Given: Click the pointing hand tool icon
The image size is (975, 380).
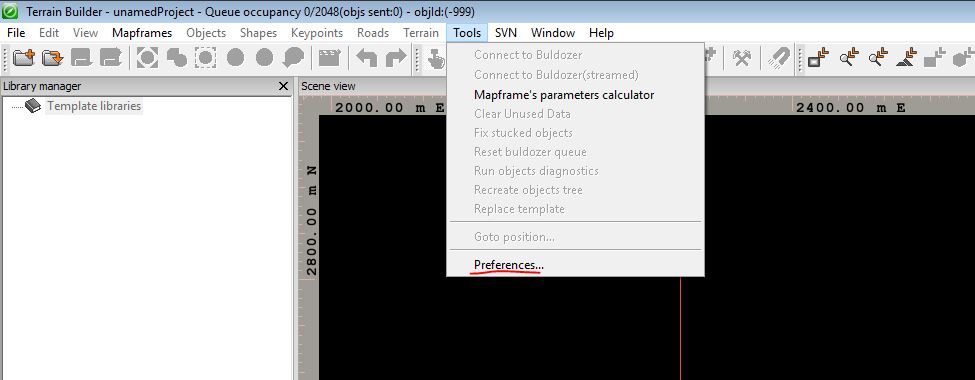Looking at the screenshot, I should point(437,58).
